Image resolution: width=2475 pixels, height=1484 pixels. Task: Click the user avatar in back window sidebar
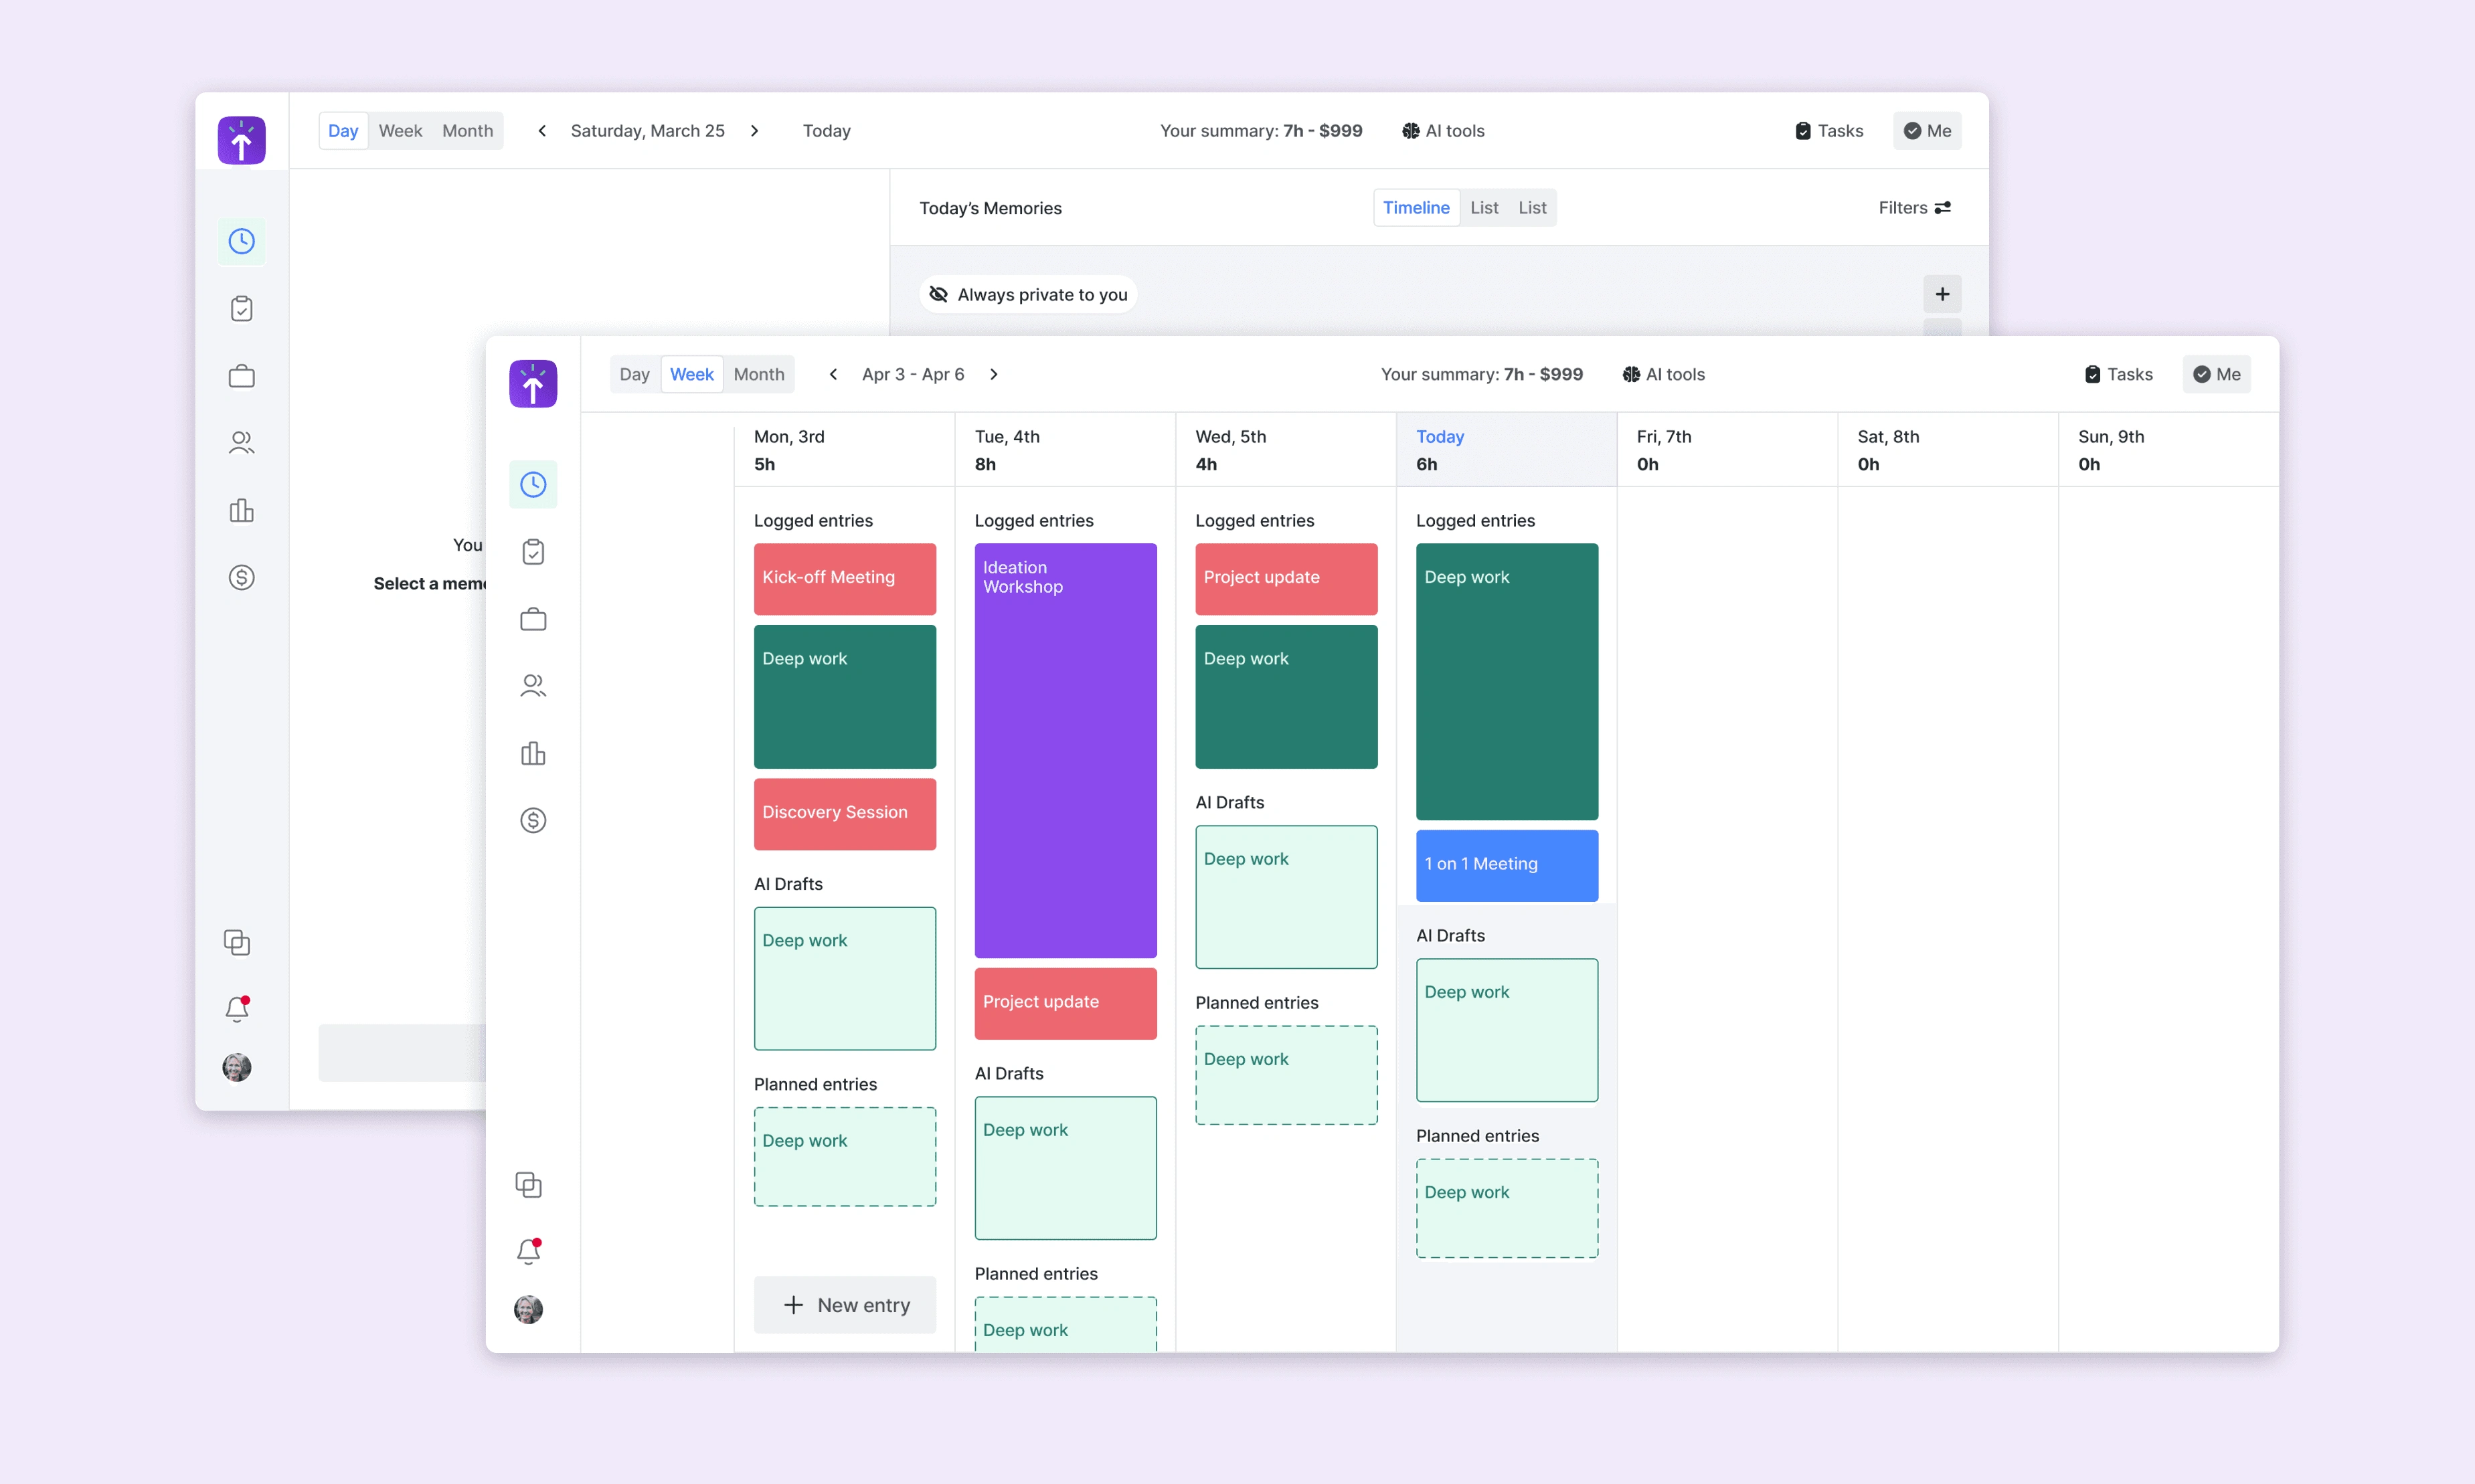tap(237, 1067)
